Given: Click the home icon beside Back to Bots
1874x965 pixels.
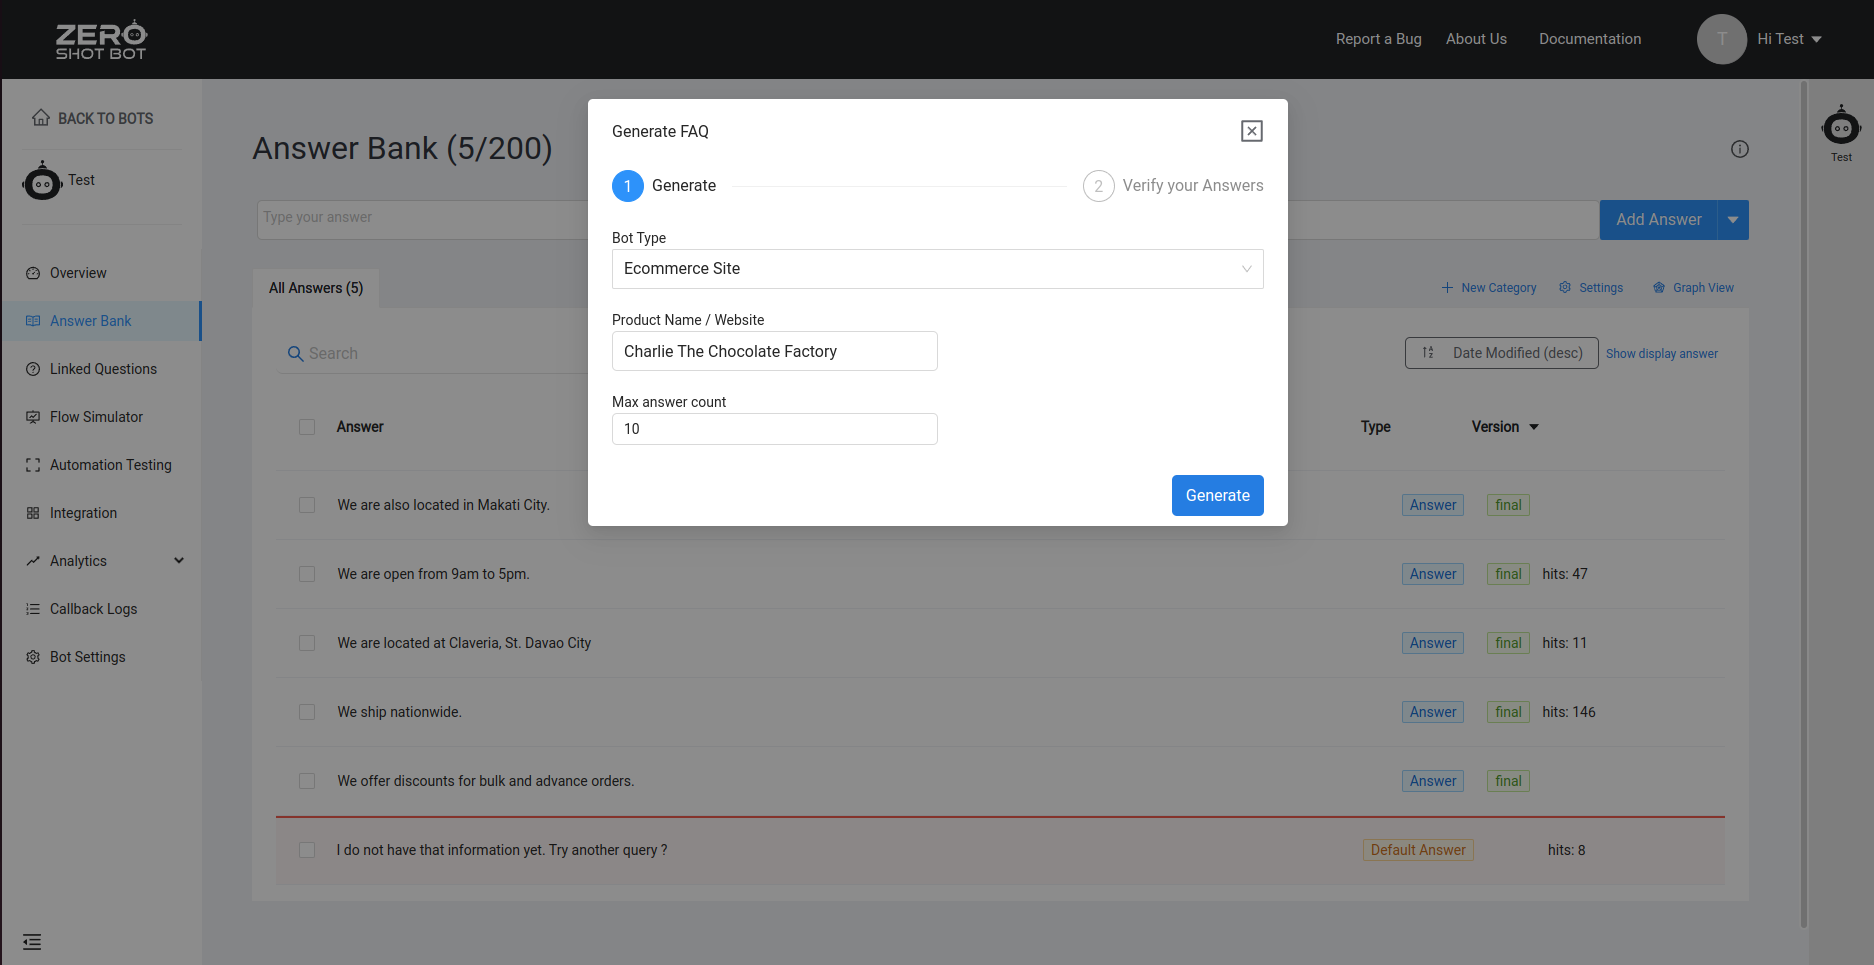Looking at the screenshot, I should 41,118.
